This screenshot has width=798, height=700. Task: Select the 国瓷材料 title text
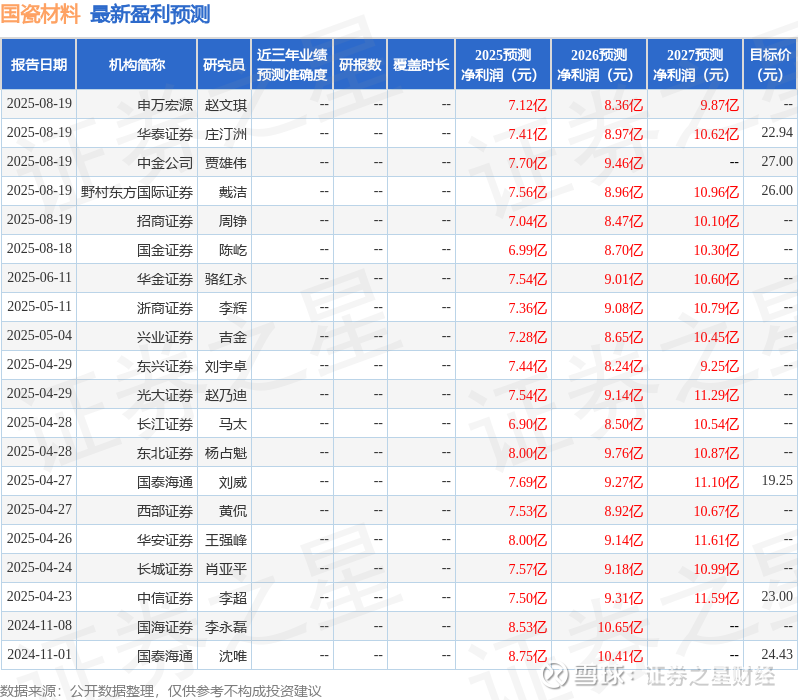click(x=40, y=14)
